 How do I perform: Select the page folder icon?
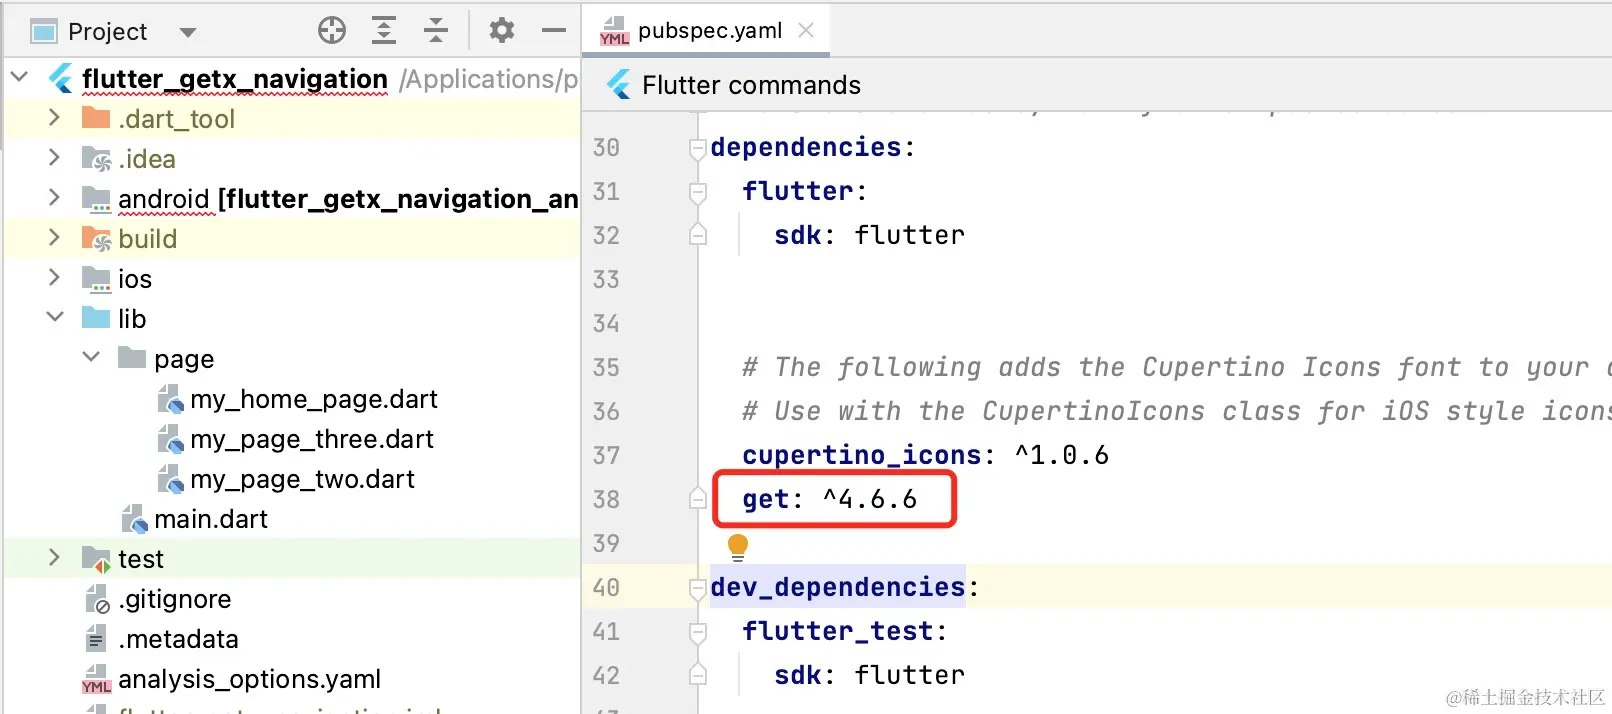[132, 357]
